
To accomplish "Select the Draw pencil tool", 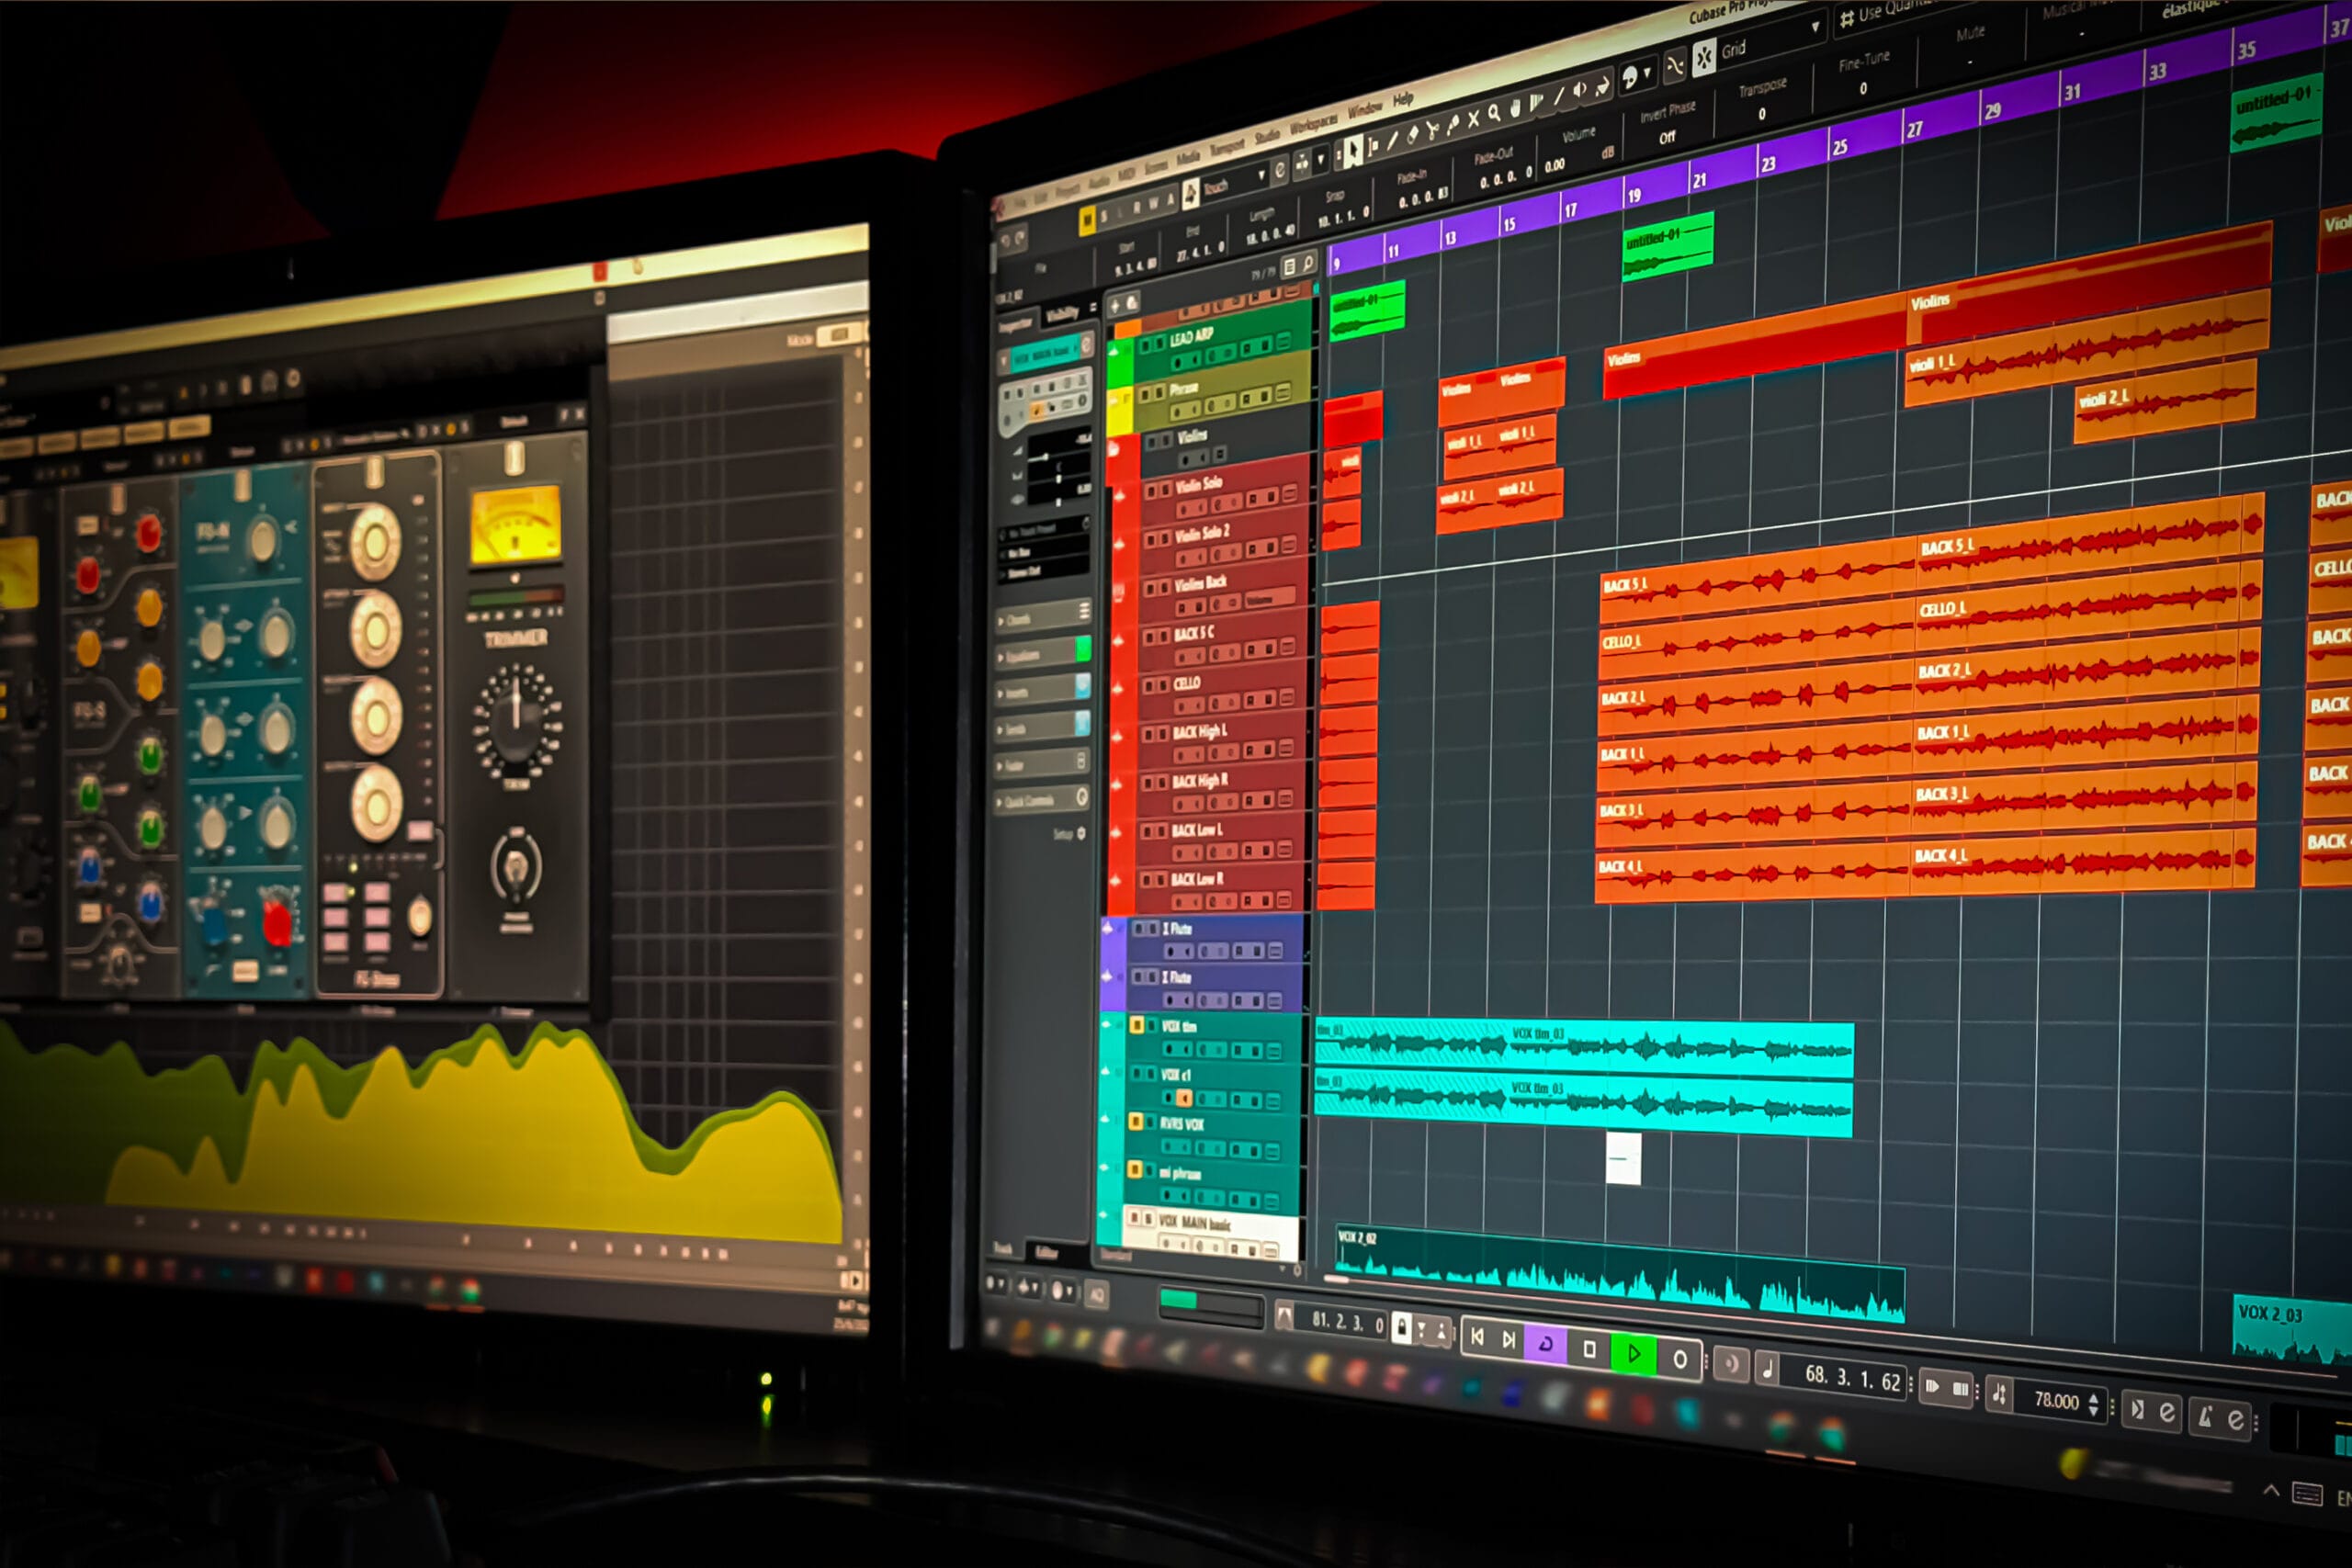I will (x=1392, y=140).
